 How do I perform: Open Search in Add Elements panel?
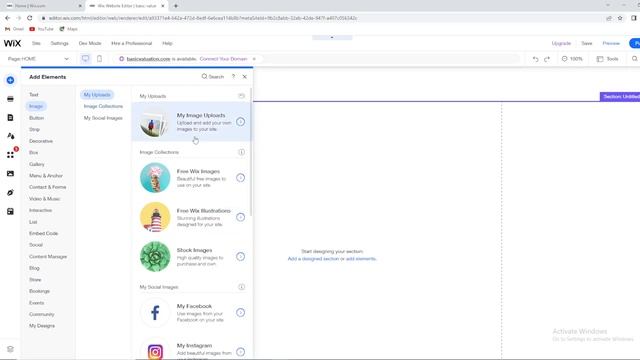point(213,77)
